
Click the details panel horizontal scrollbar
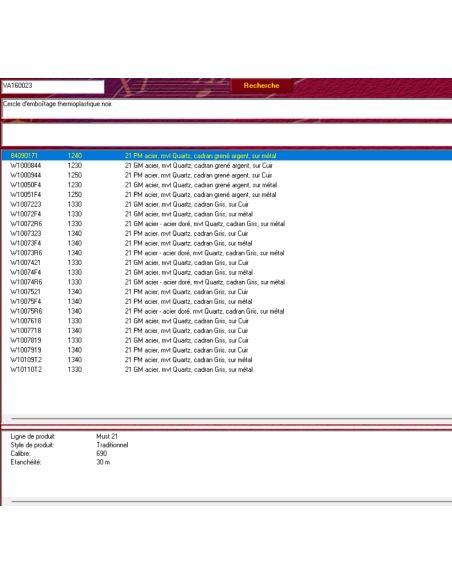point(227,501)
